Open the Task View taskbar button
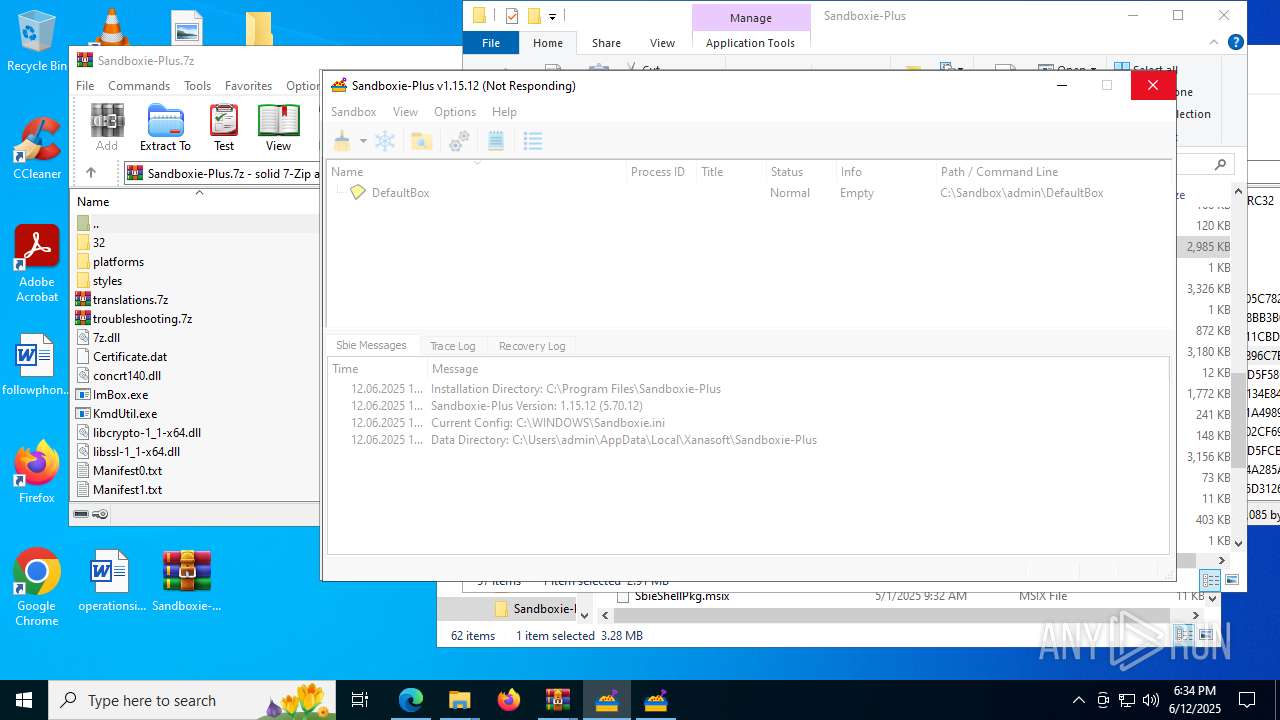Viewport: 1280px width, 720px height. coord(360,700)
